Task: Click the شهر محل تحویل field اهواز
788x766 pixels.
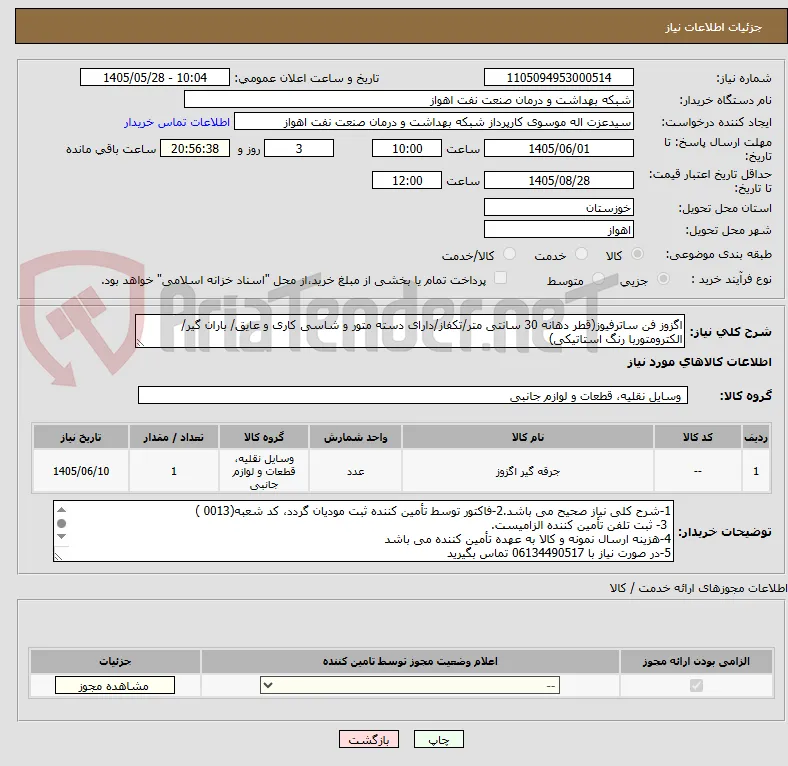Action: 559,230
